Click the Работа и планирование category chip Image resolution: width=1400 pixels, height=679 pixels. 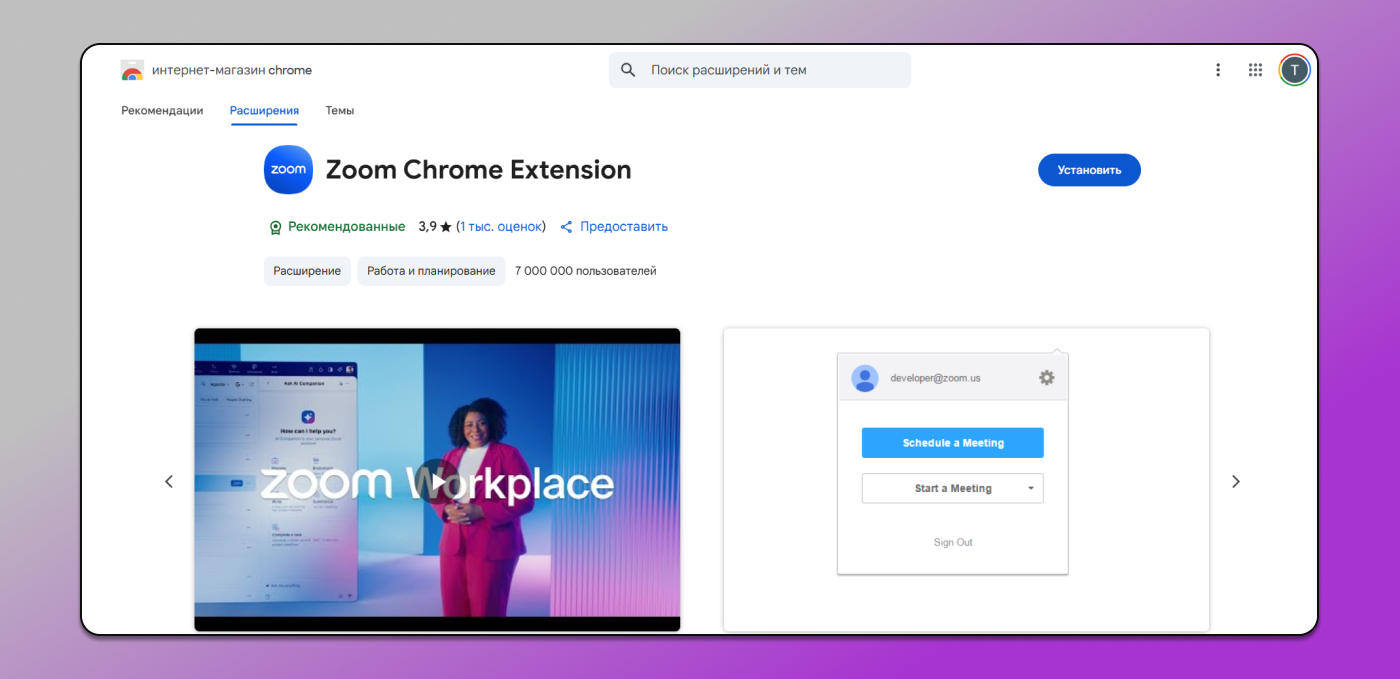tap(431, 271)
